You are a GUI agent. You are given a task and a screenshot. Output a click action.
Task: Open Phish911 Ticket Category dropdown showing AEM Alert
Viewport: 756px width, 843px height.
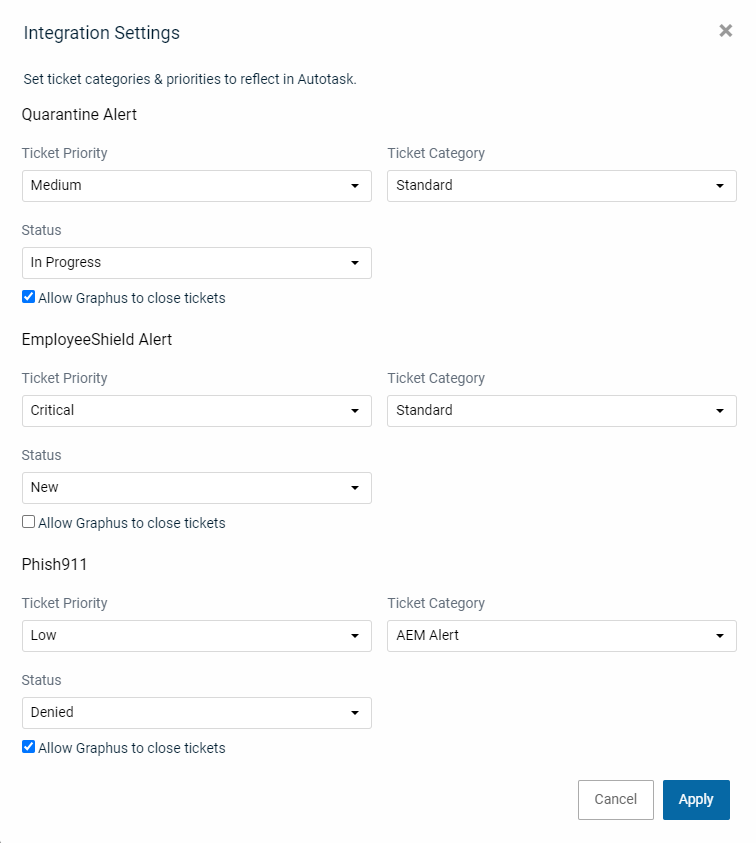[x=562, y=636]
